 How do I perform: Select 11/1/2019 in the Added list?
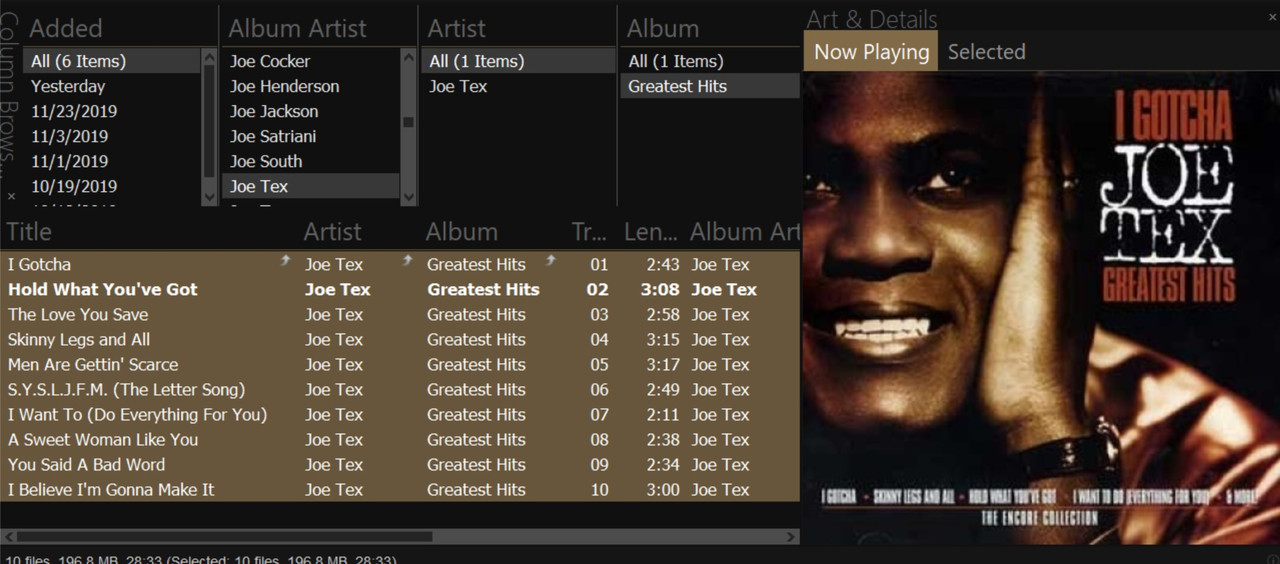112,161
